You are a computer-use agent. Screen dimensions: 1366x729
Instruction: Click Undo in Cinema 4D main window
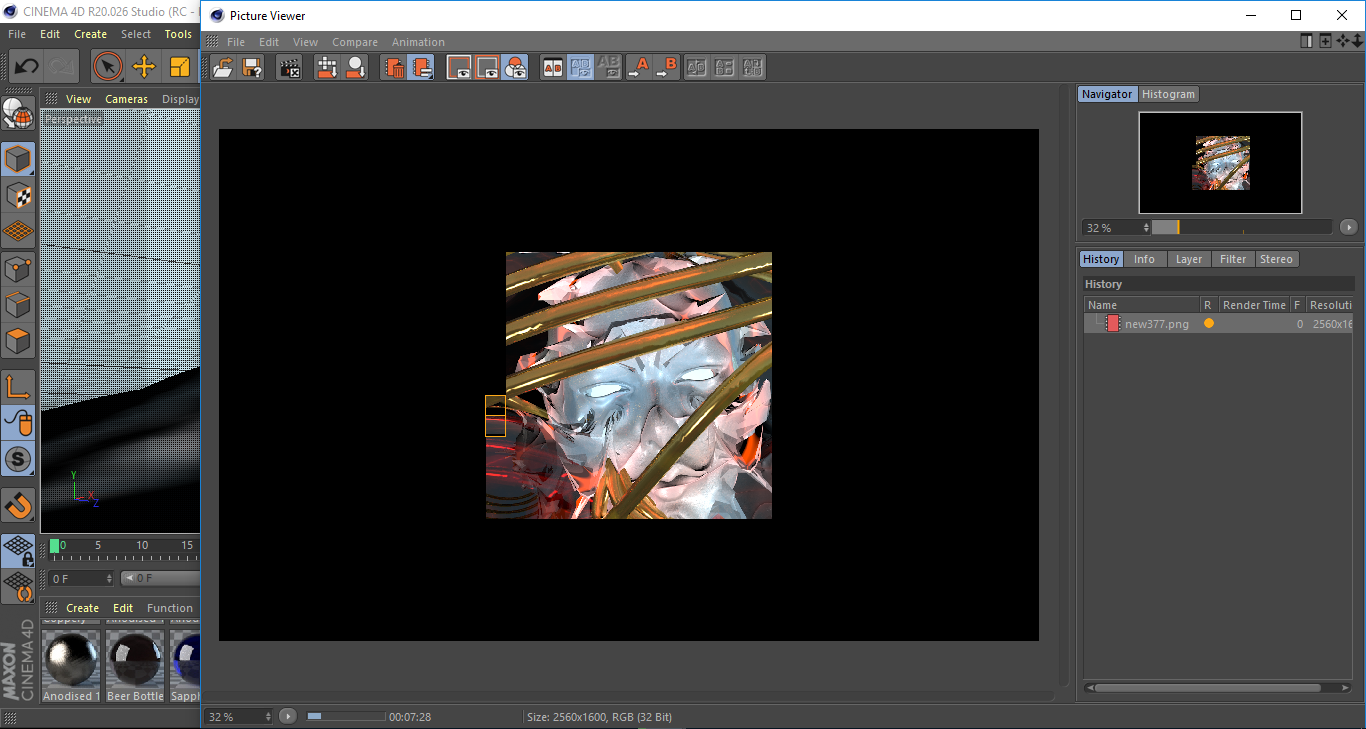[x=26, y=67]
